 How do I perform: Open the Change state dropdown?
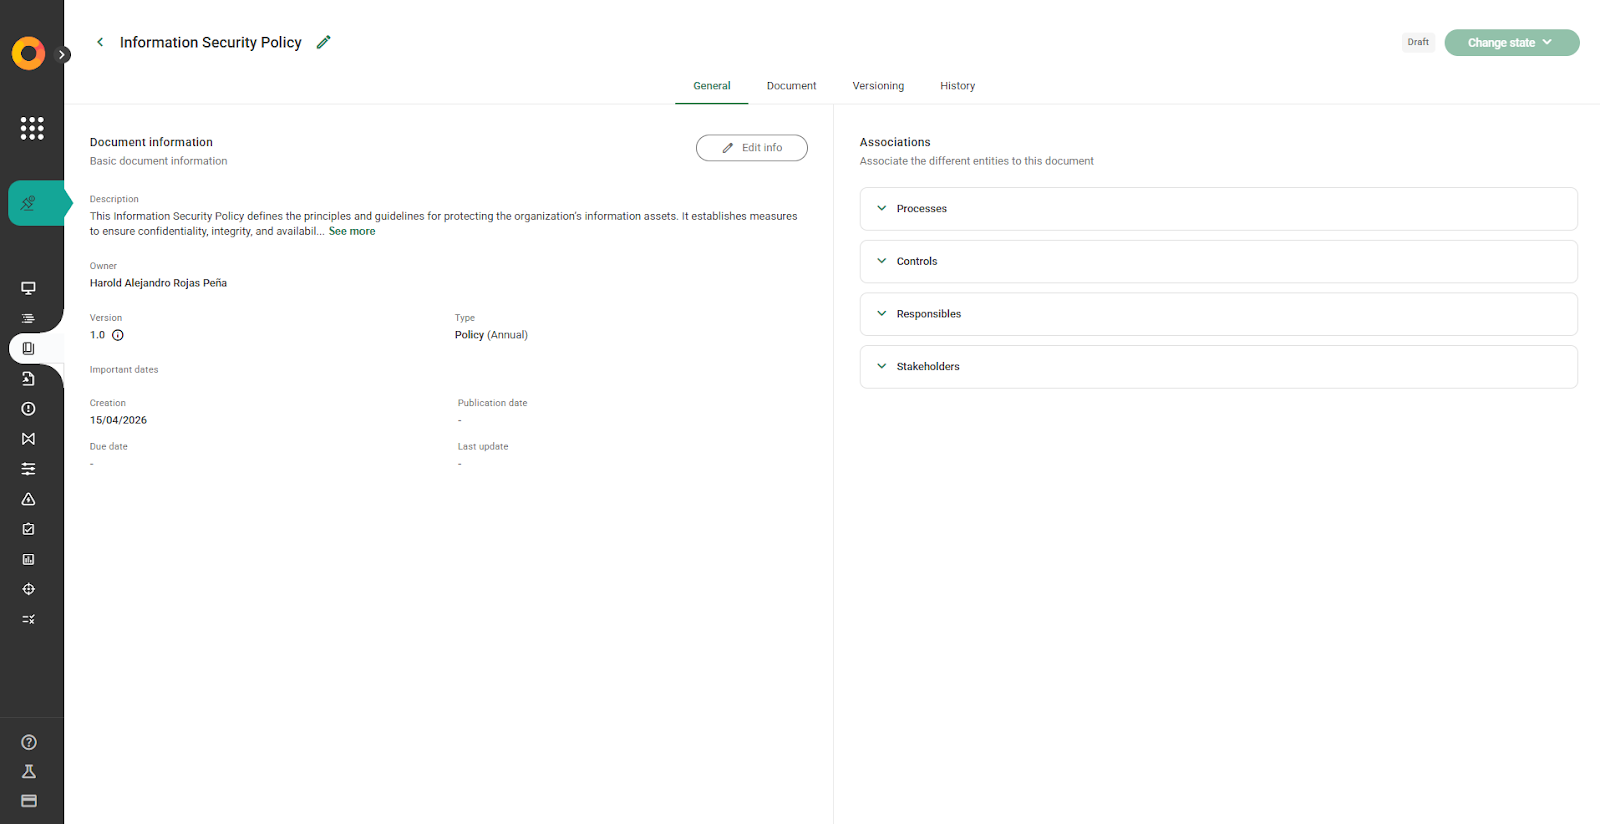tap(1511, 43)
